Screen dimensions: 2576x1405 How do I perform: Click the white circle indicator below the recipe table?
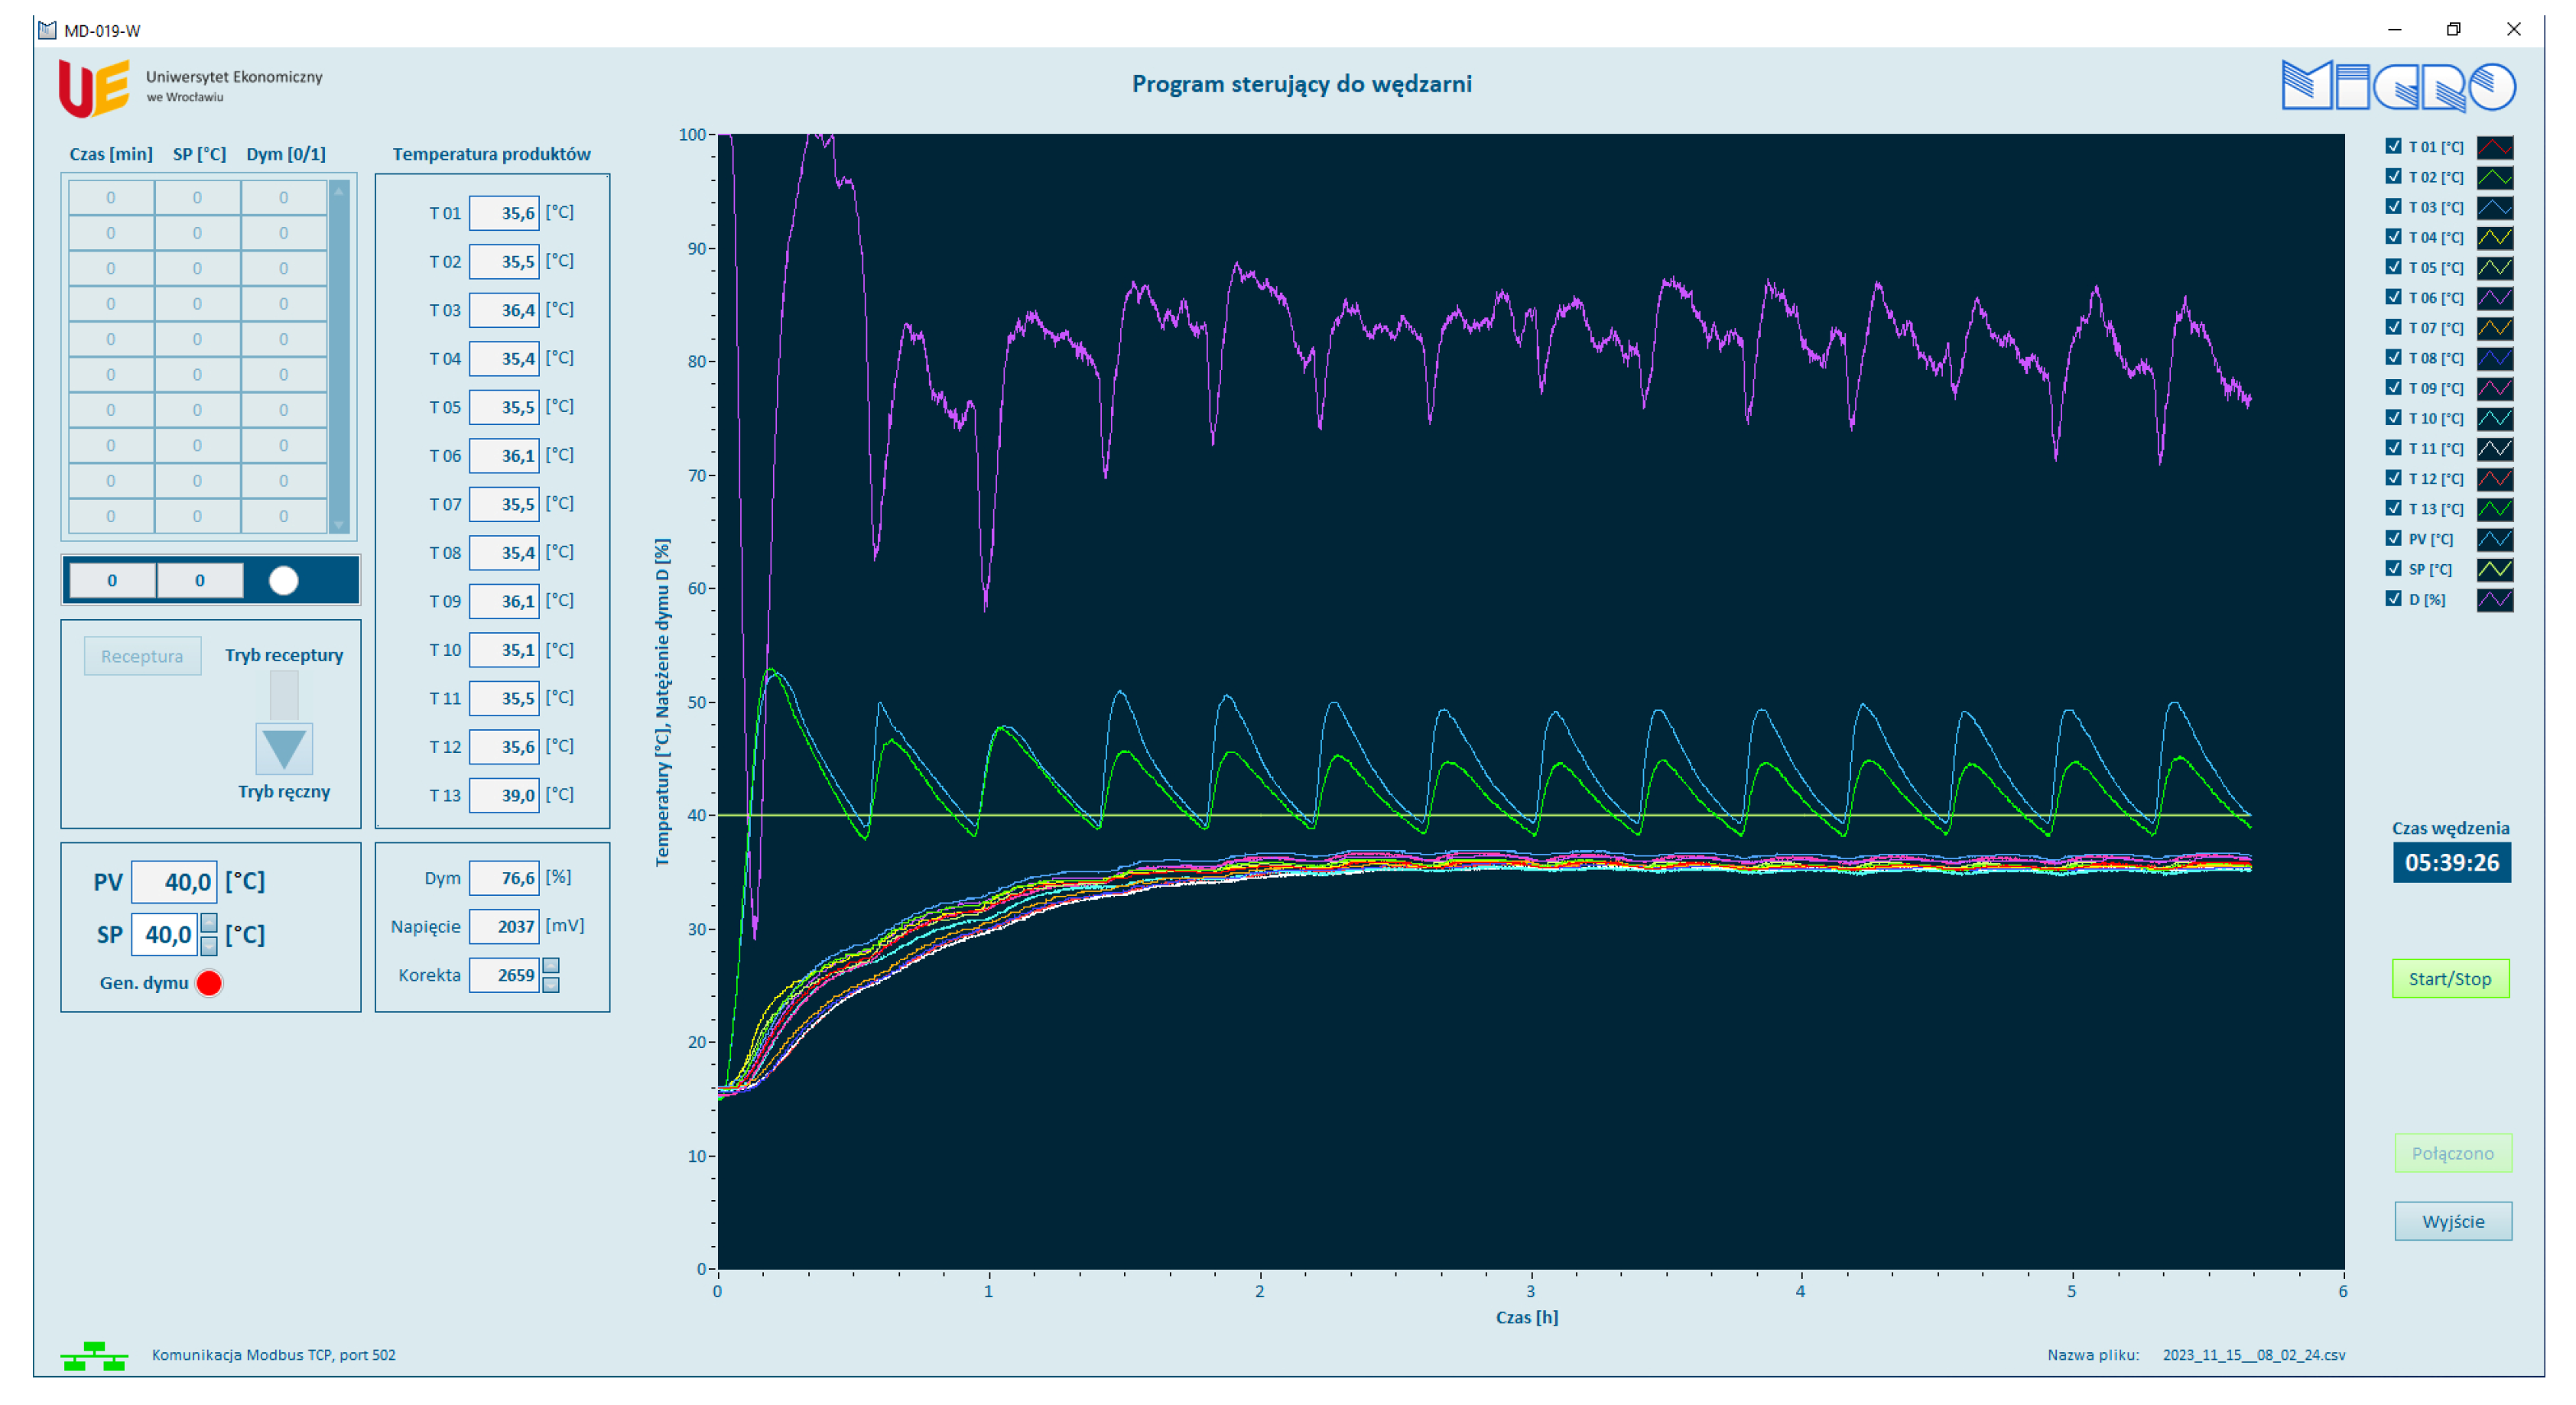[284, 580]
